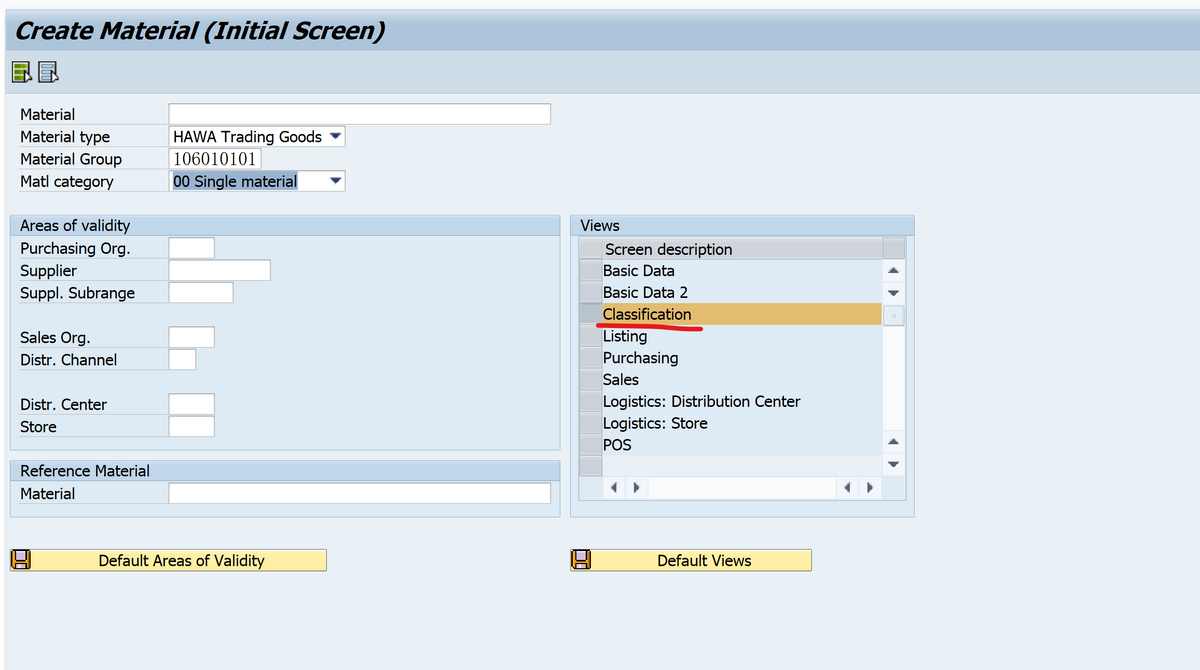
Task: Select the Basic Data view checkbox
Action: click(588, 270)
